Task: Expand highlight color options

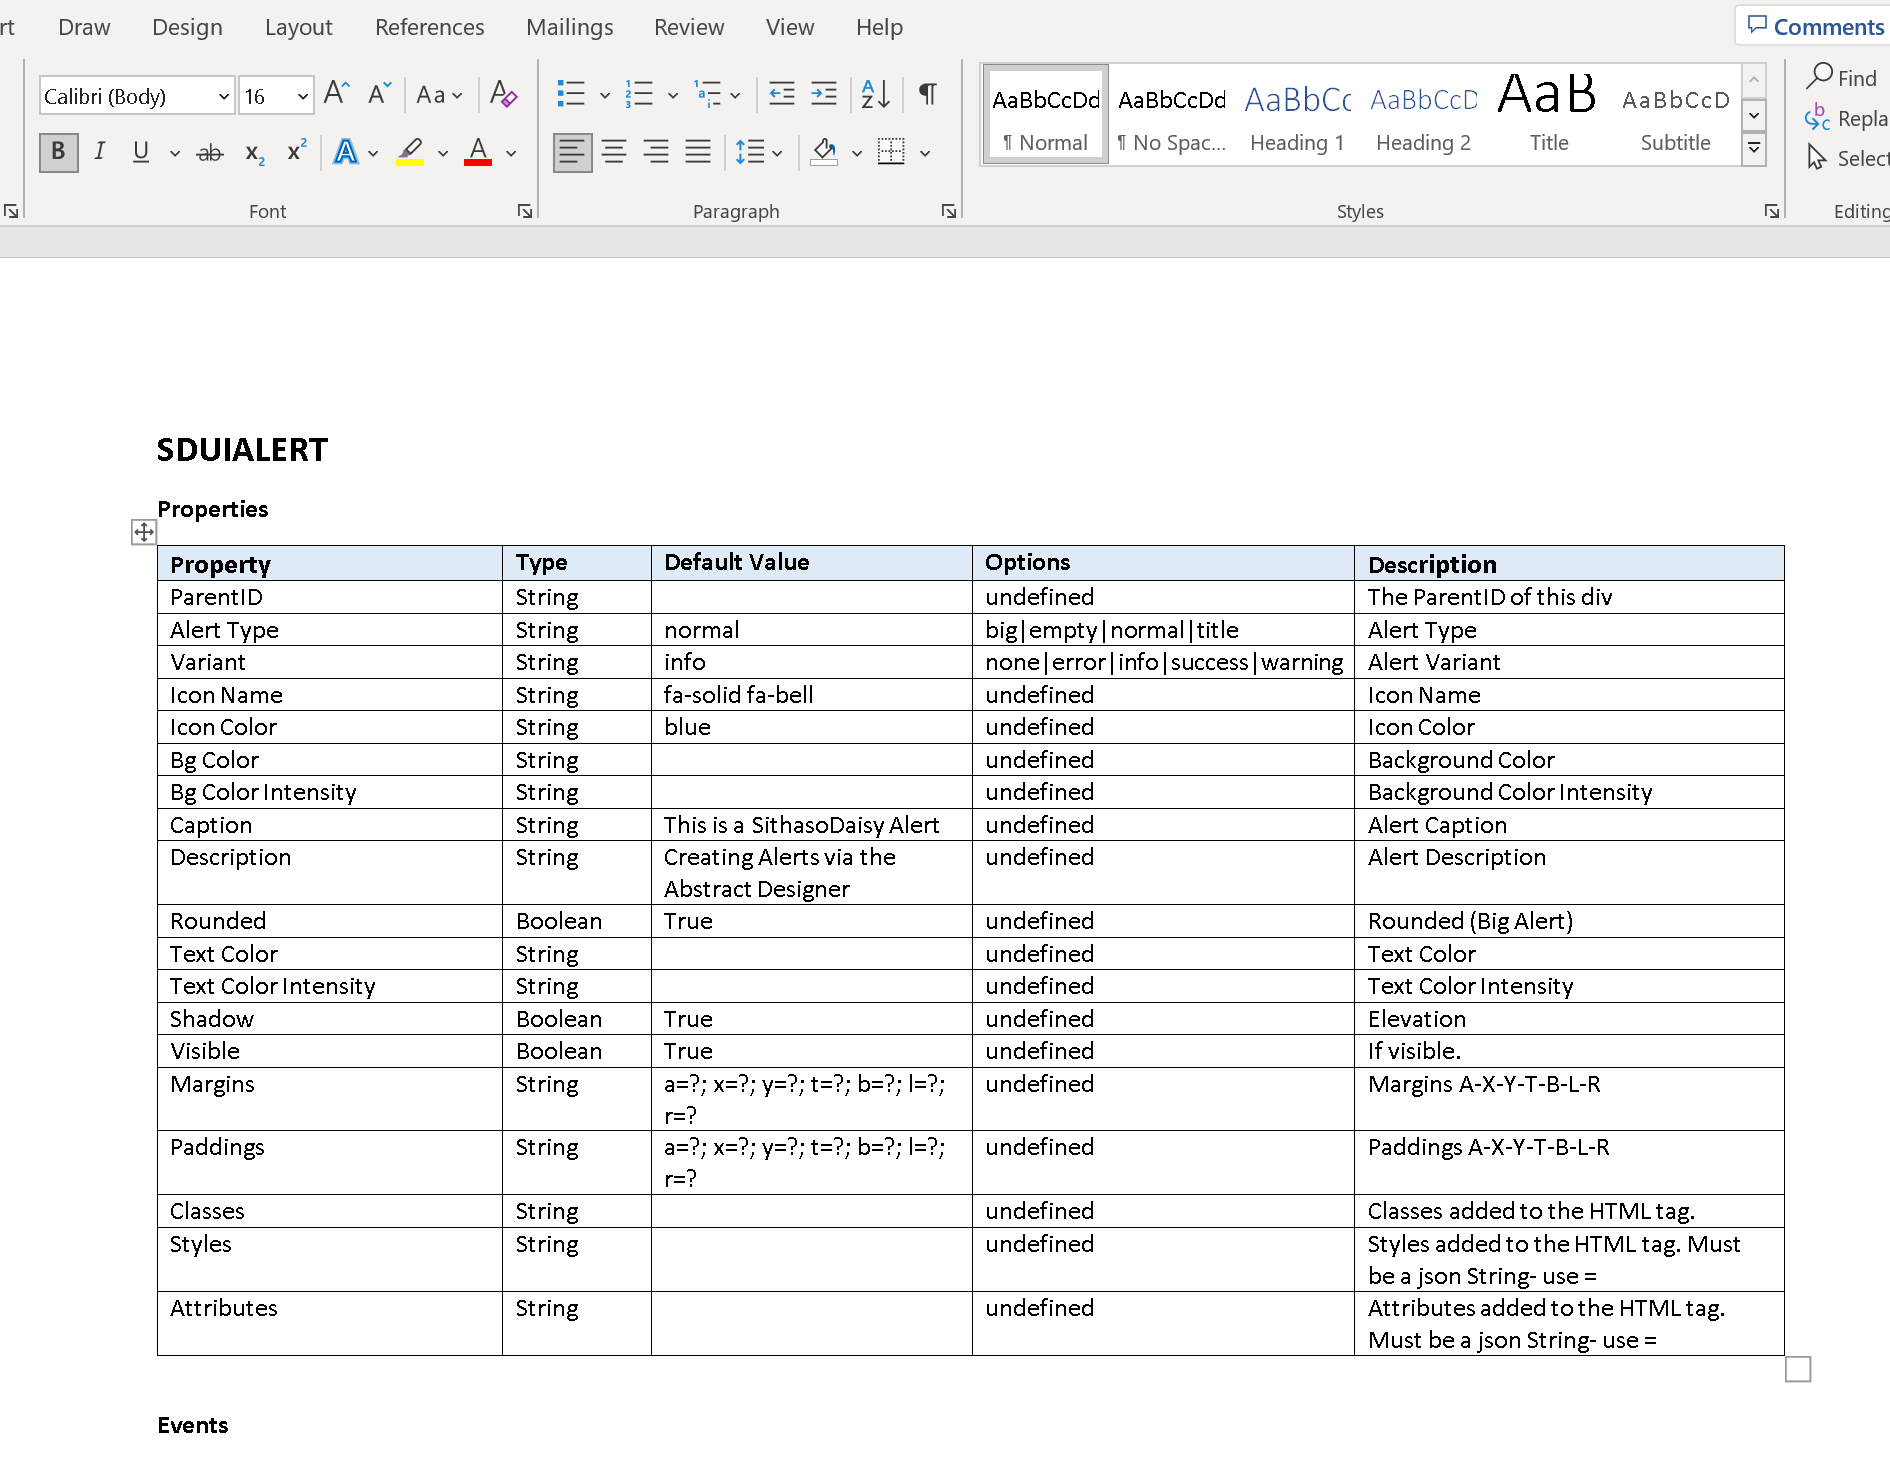Action: pyautogui.click(x=443, y=153)
